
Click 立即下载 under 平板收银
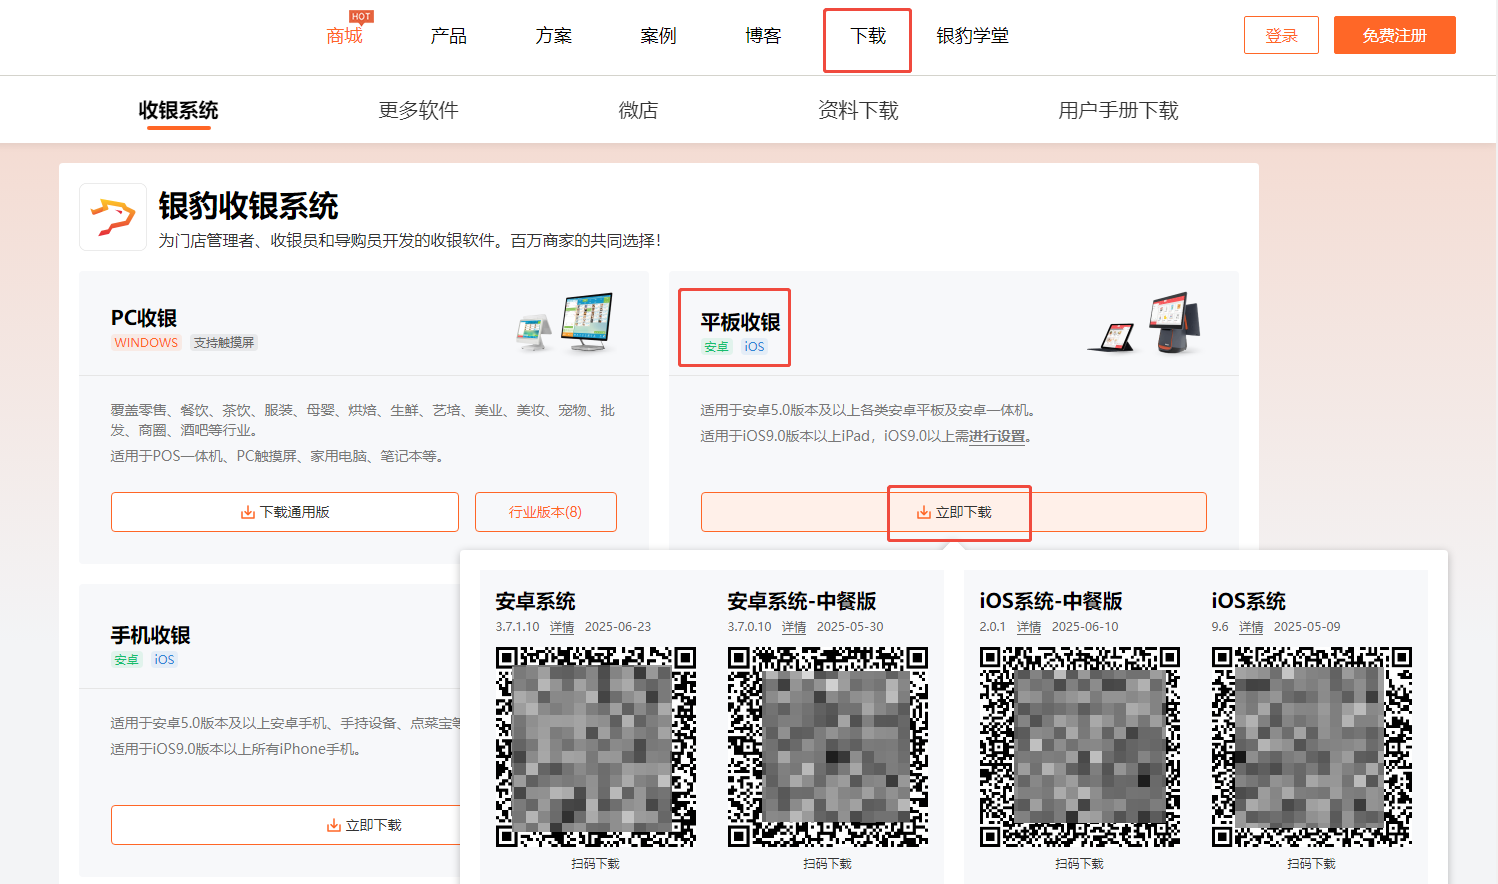point(954,512)
